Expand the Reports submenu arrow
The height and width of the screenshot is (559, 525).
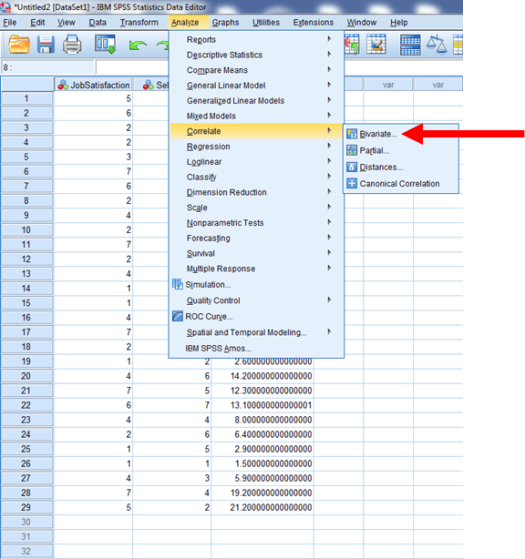tap(329, 39)
